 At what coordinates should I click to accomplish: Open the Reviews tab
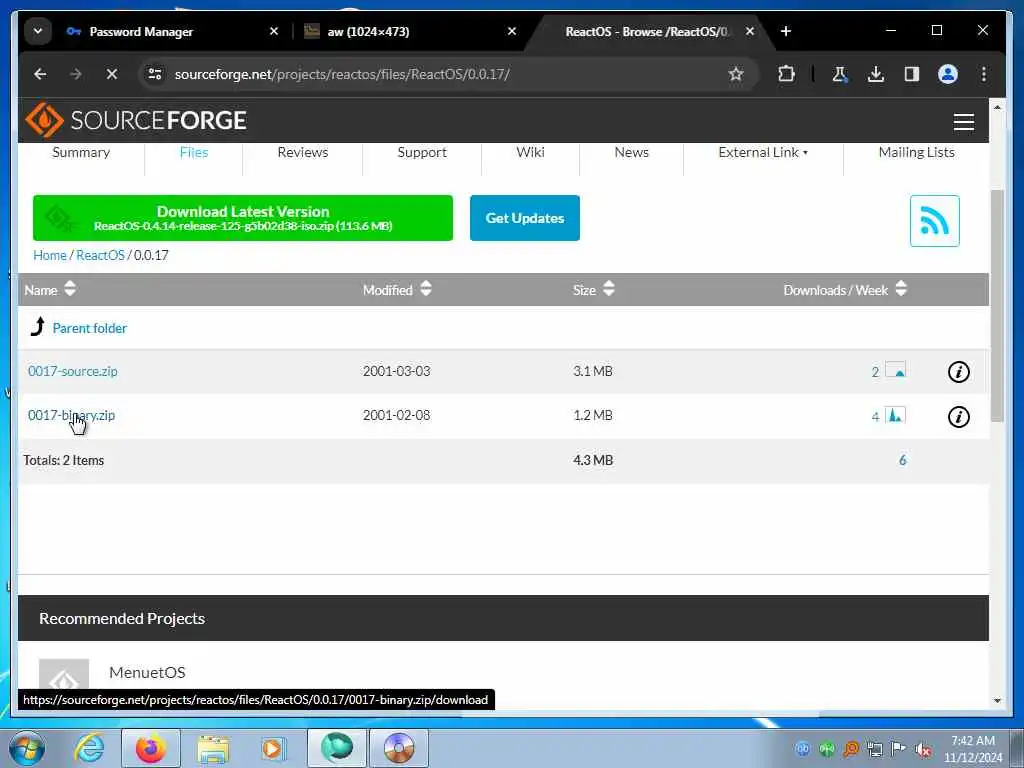point(302,152)
